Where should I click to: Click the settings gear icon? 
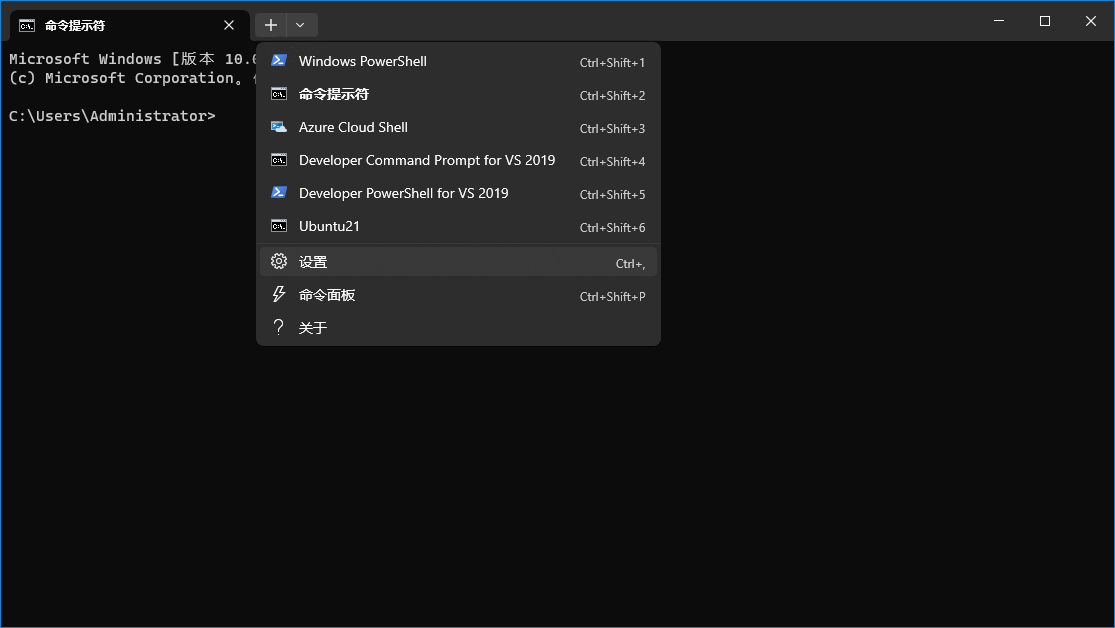point(279,262)
